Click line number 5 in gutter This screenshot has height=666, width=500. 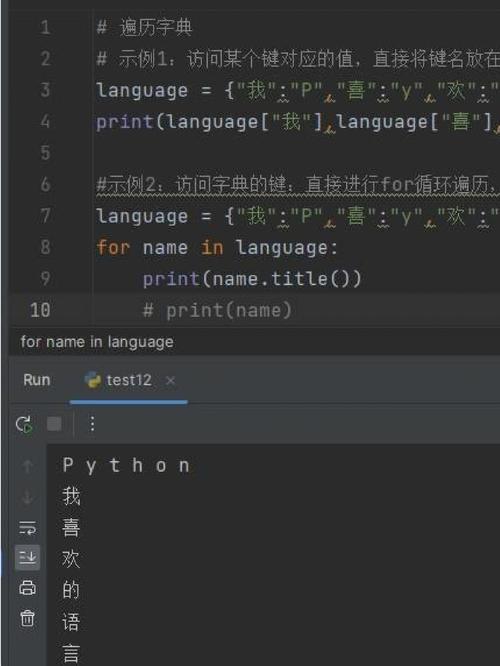(45, 153)
